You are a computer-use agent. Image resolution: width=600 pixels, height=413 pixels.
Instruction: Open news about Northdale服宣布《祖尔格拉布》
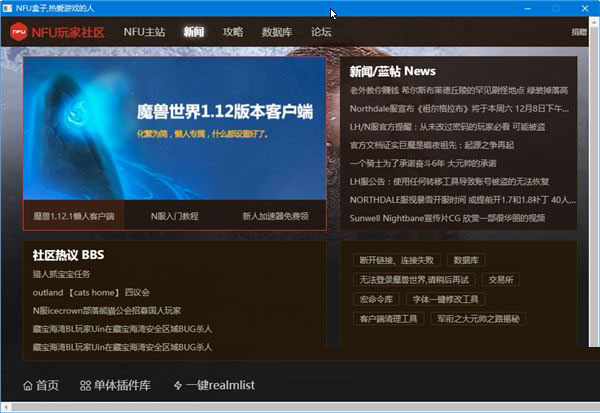(x=459, y=109)
